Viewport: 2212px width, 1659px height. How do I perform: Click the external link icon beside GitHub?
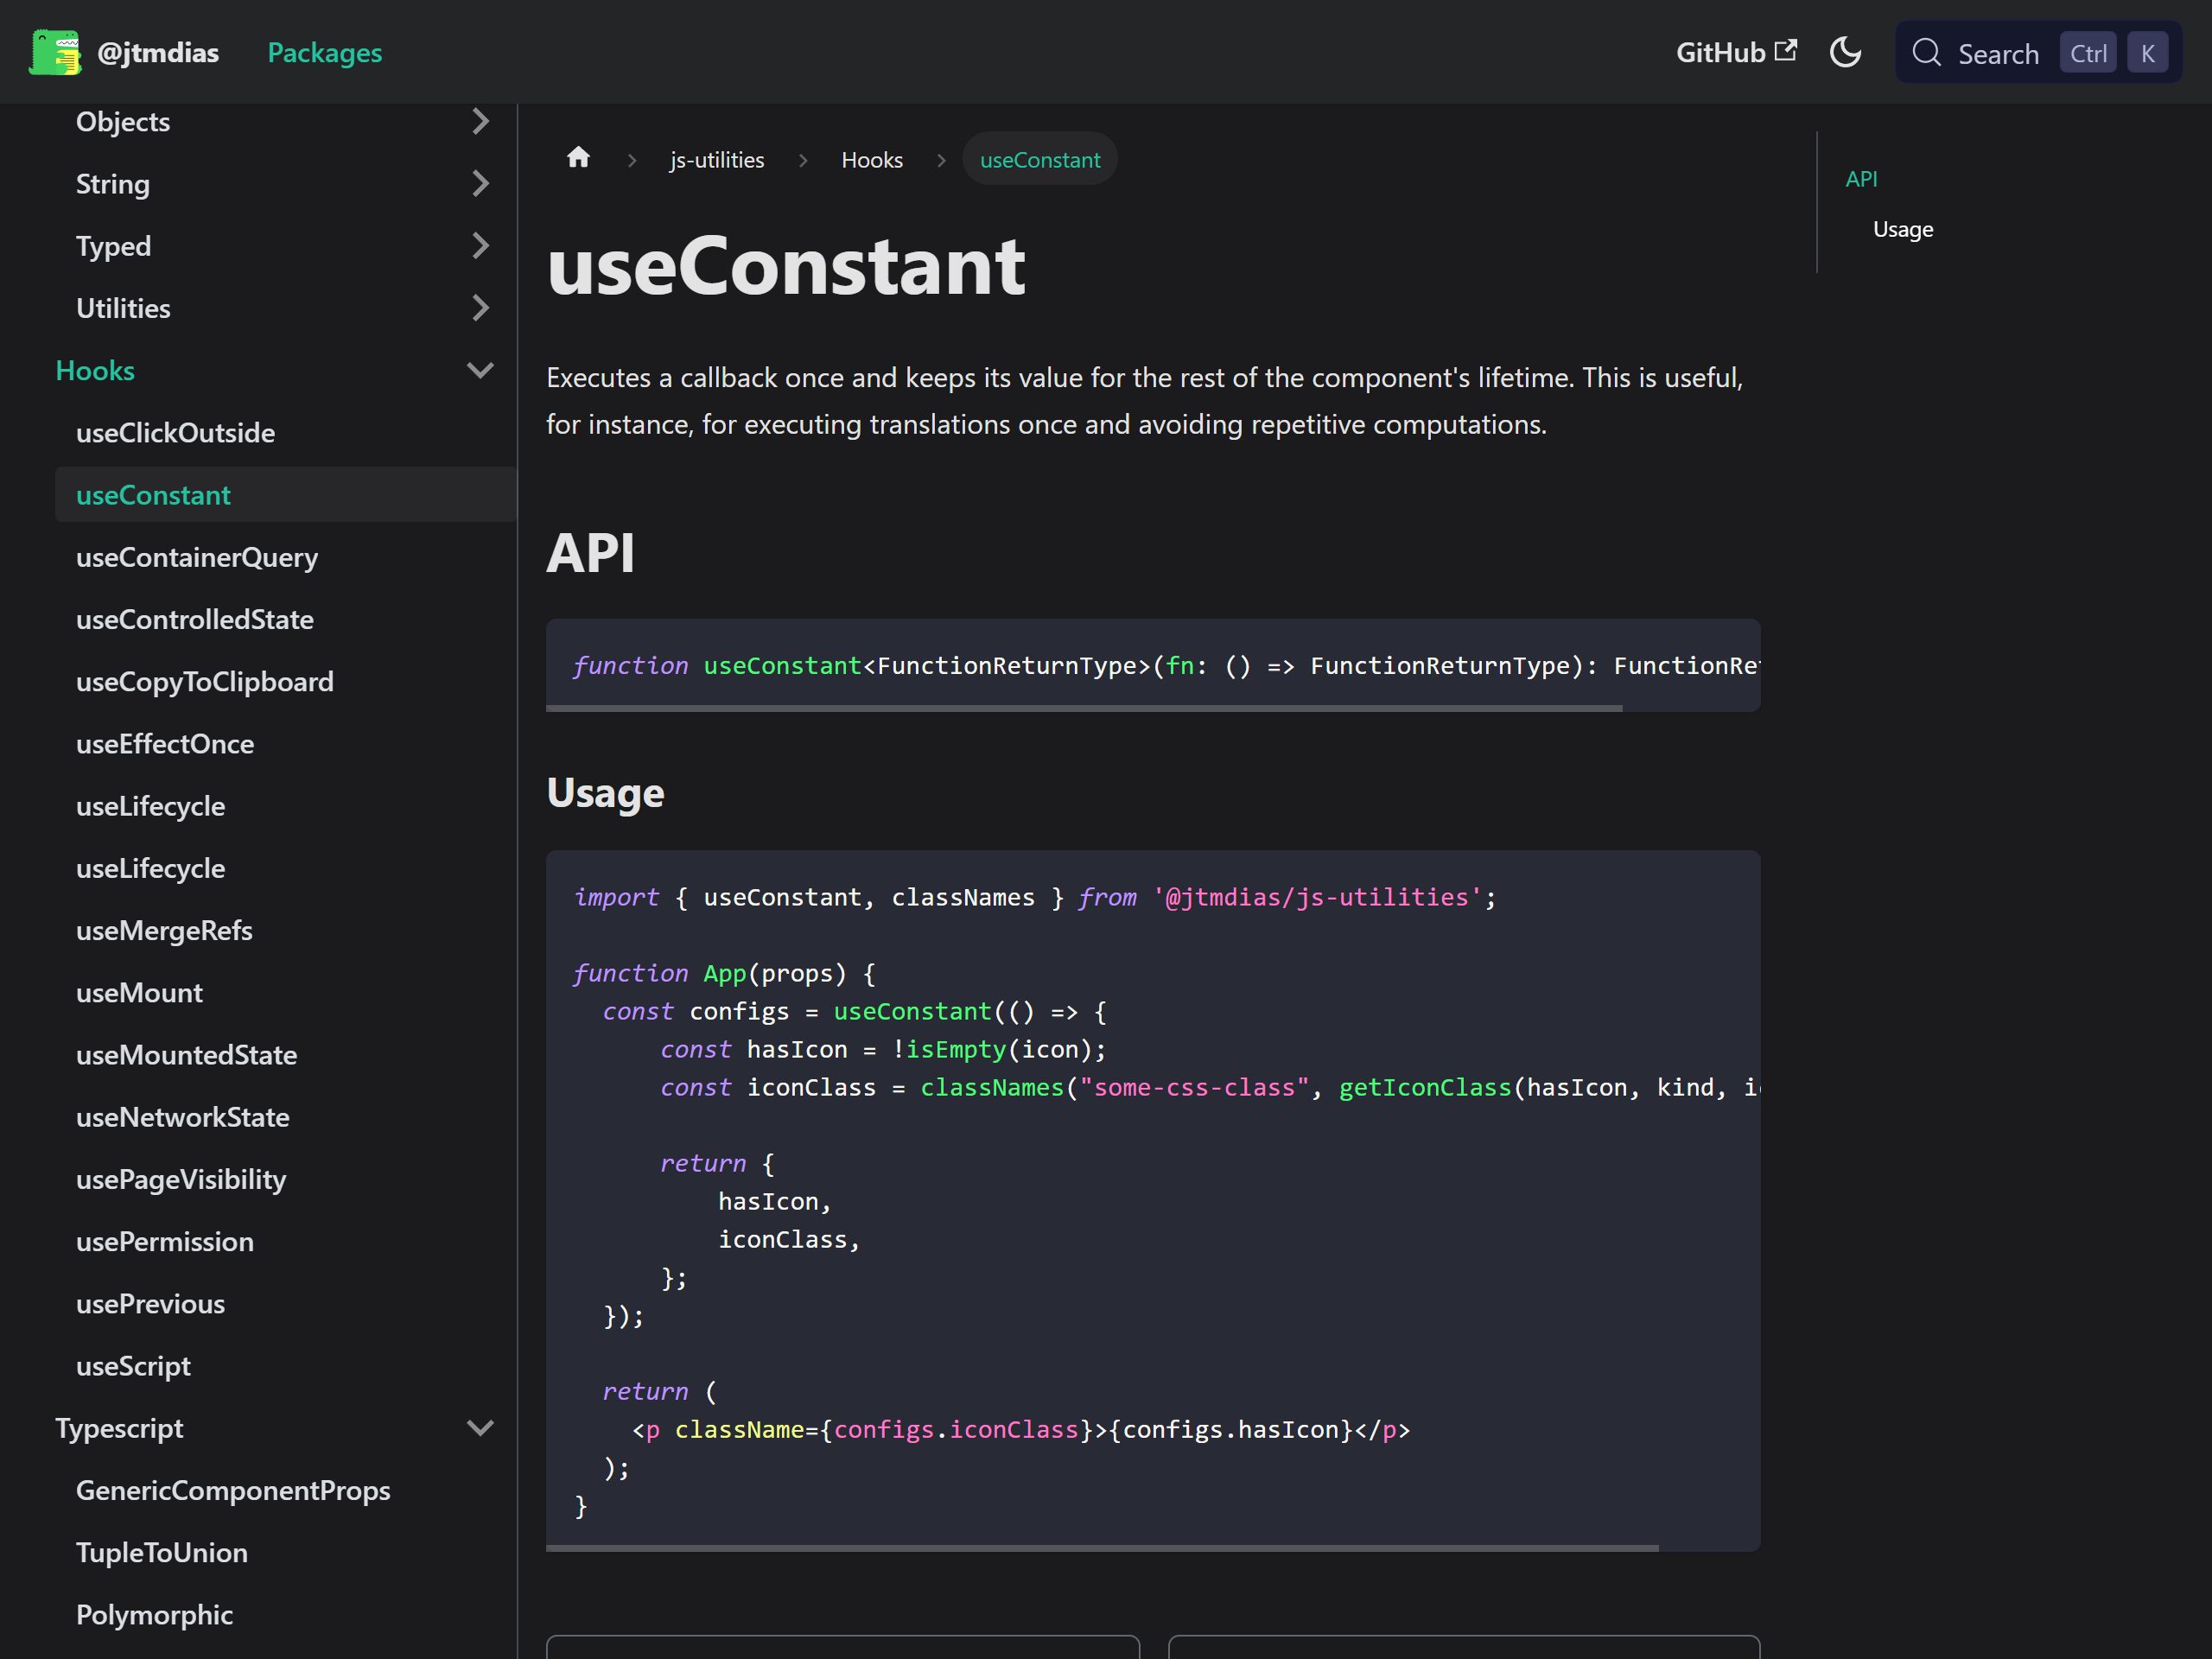point(1786,50)
